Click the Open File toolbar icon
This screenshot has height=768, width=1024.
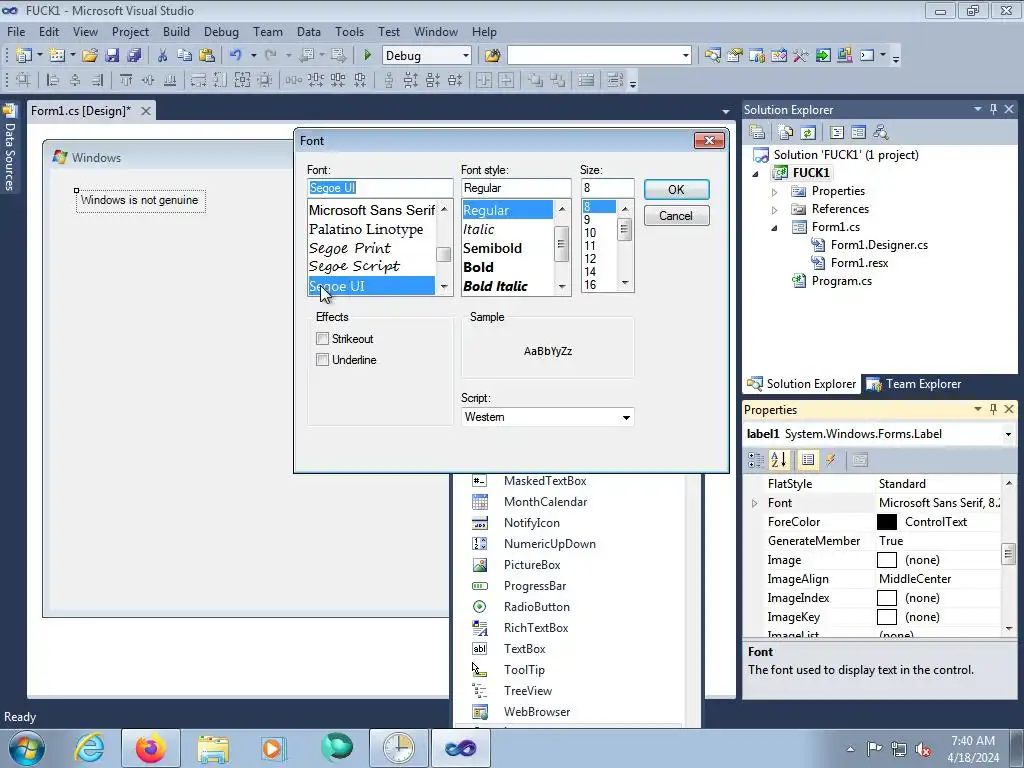[x=89, y=56]
